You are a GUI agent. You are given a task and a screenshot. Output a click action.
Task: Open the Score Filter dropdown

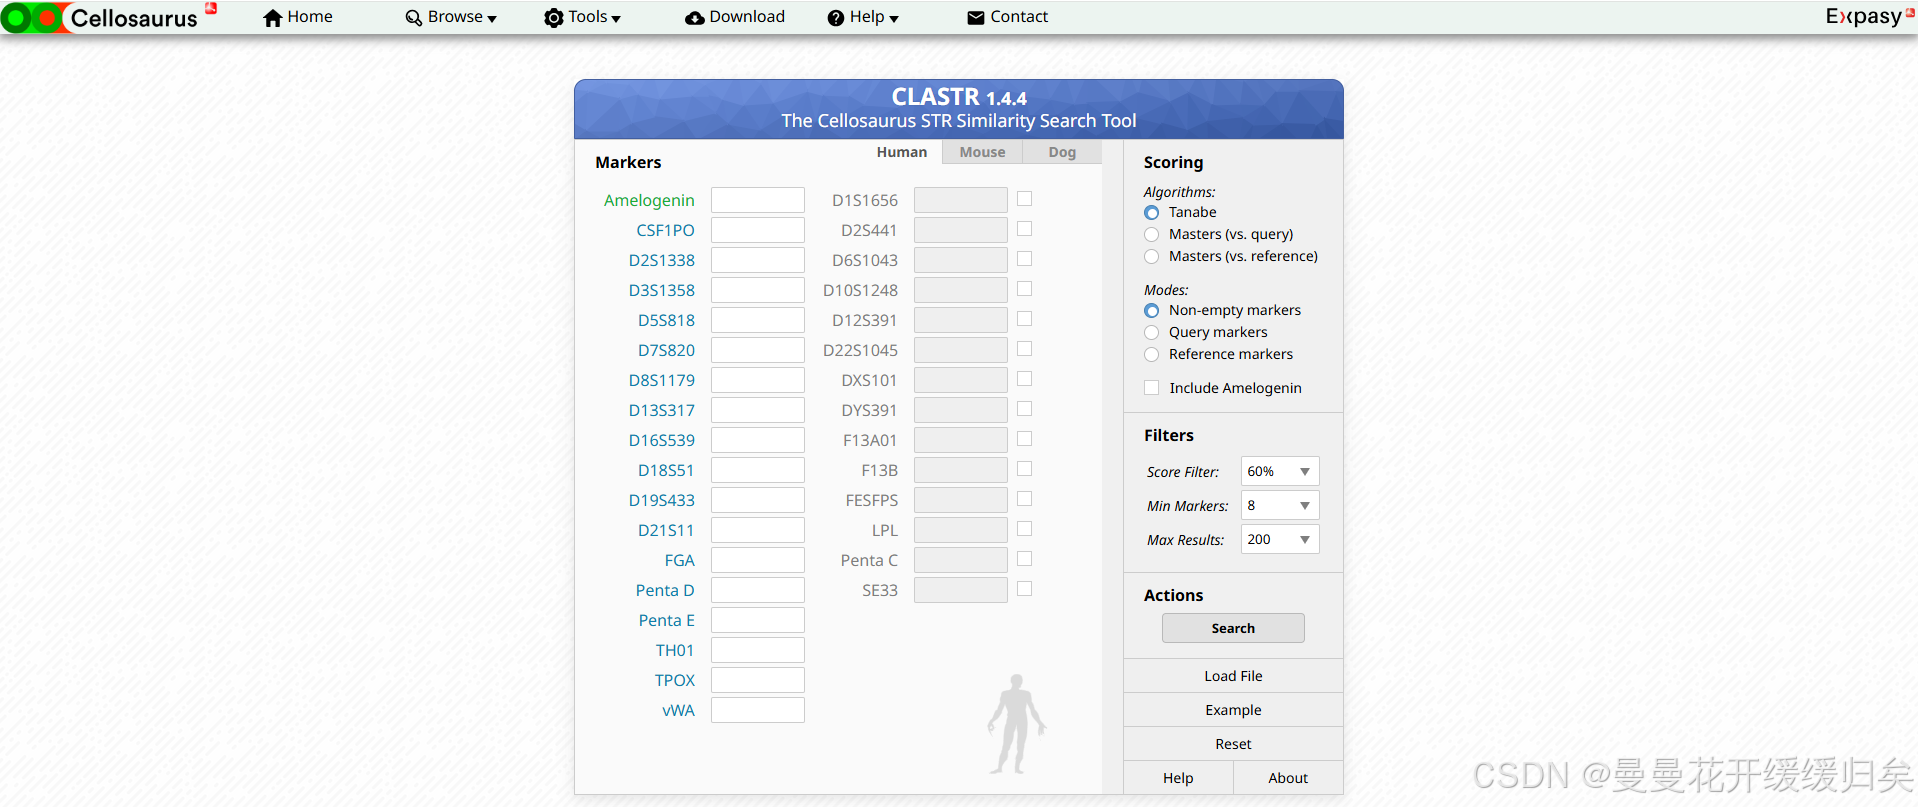pos(1280,471)
